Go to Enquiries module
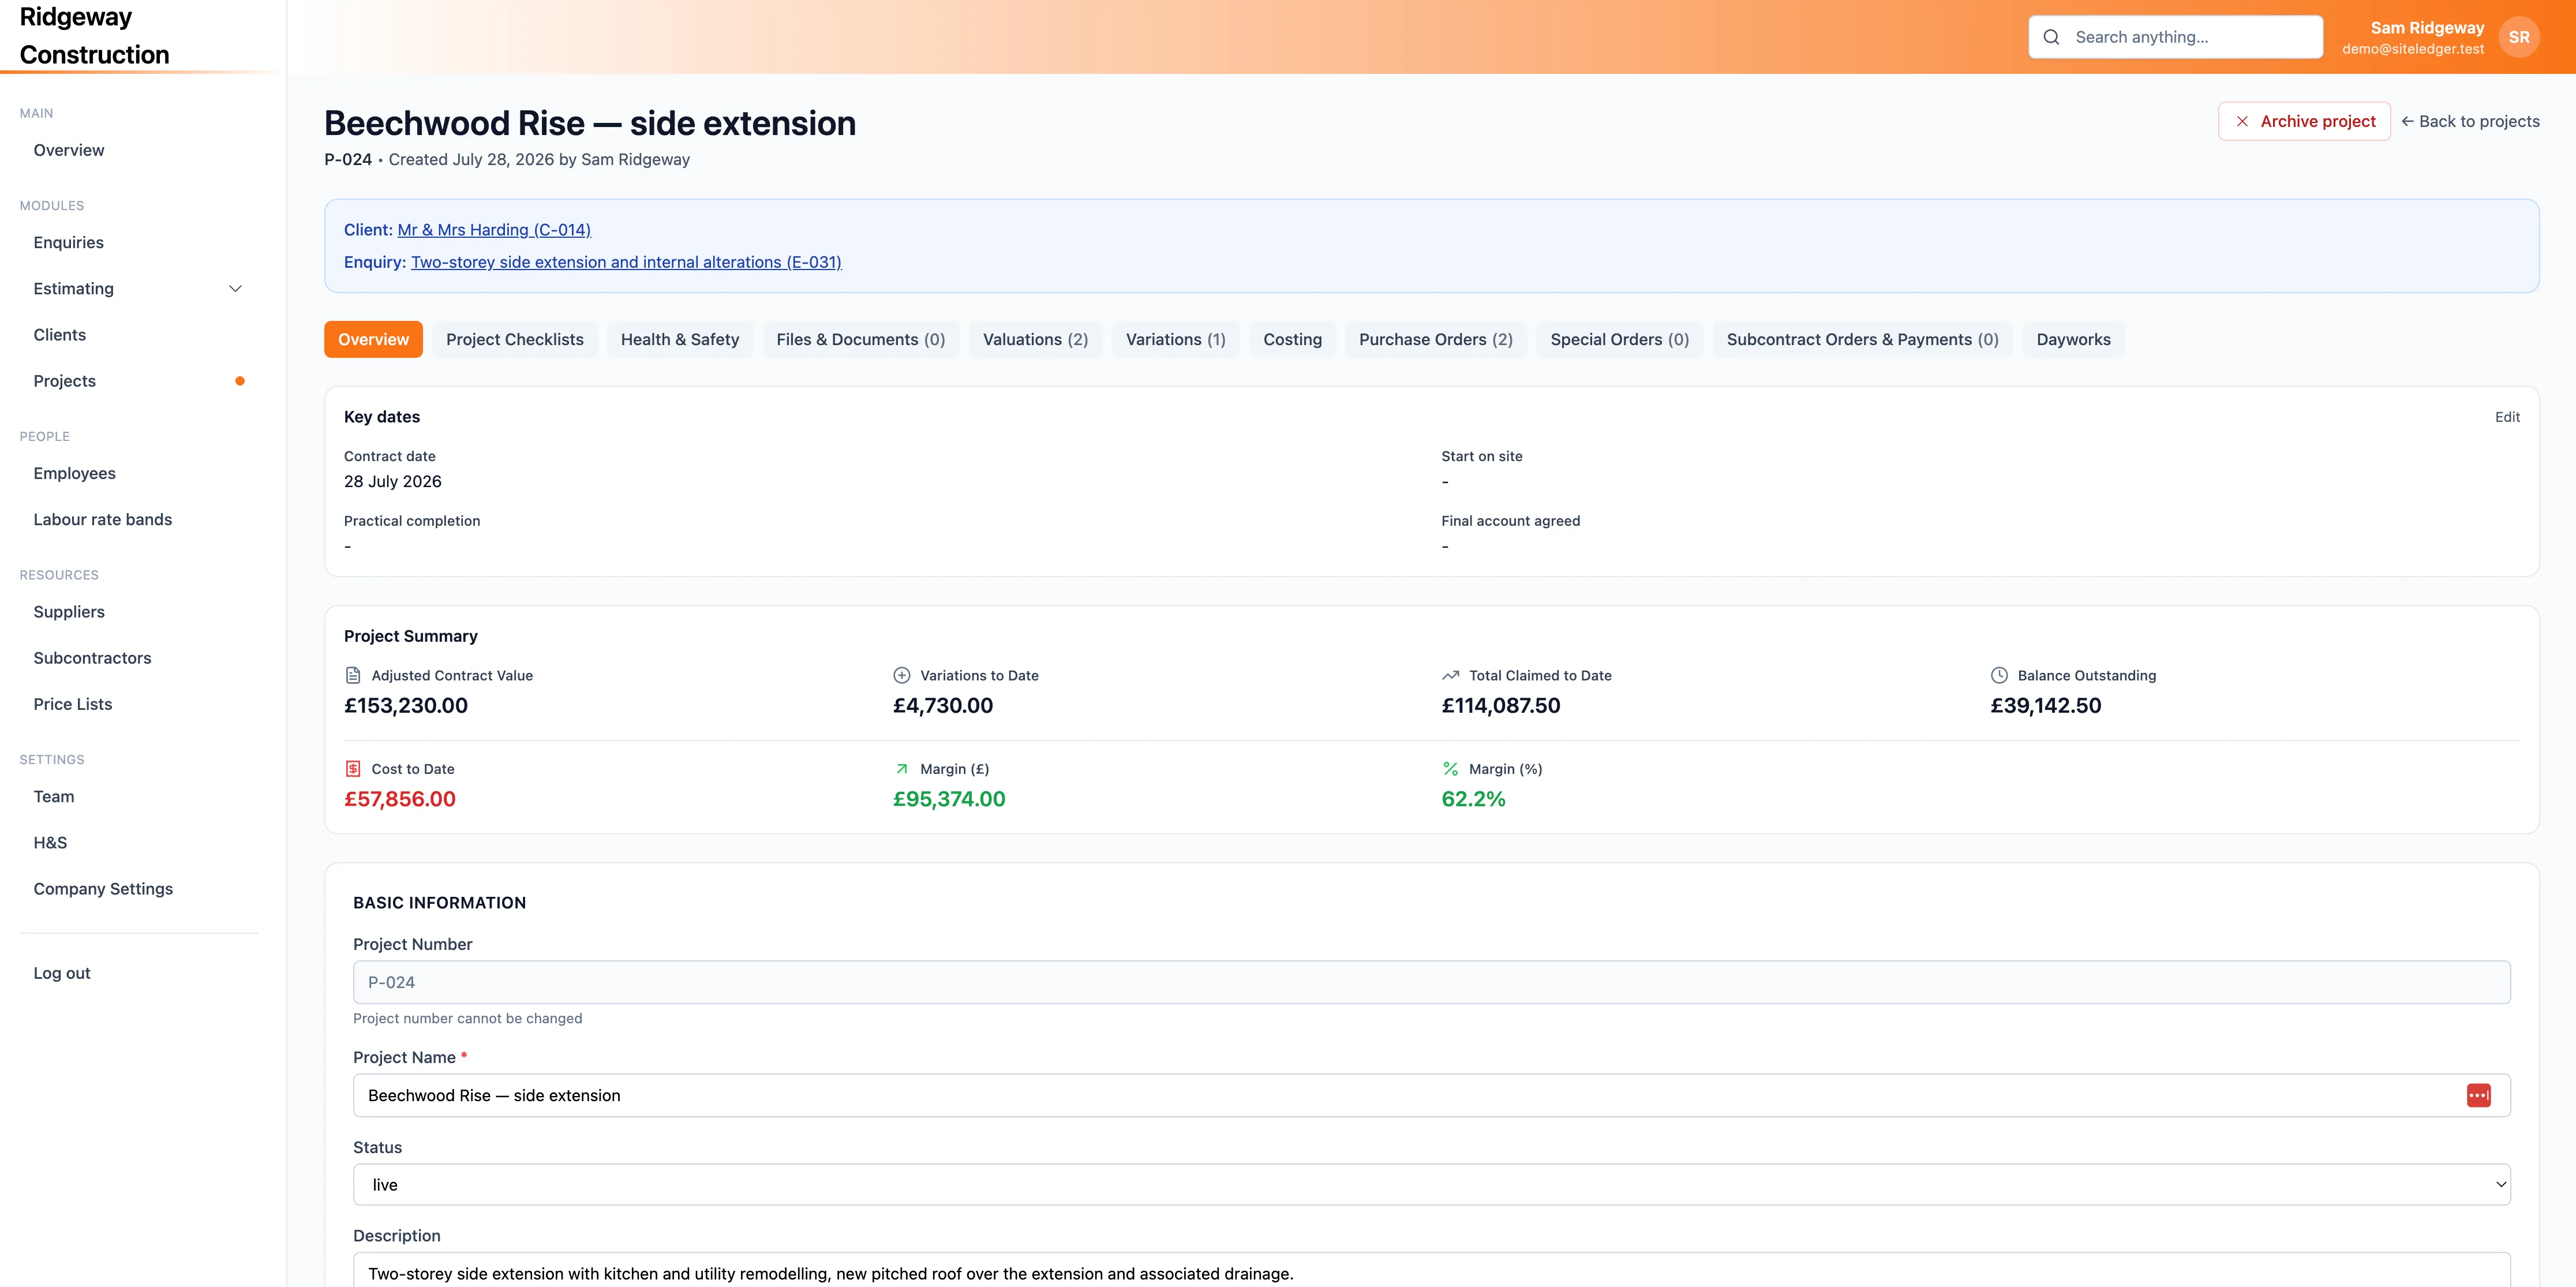 pos(69,243)
